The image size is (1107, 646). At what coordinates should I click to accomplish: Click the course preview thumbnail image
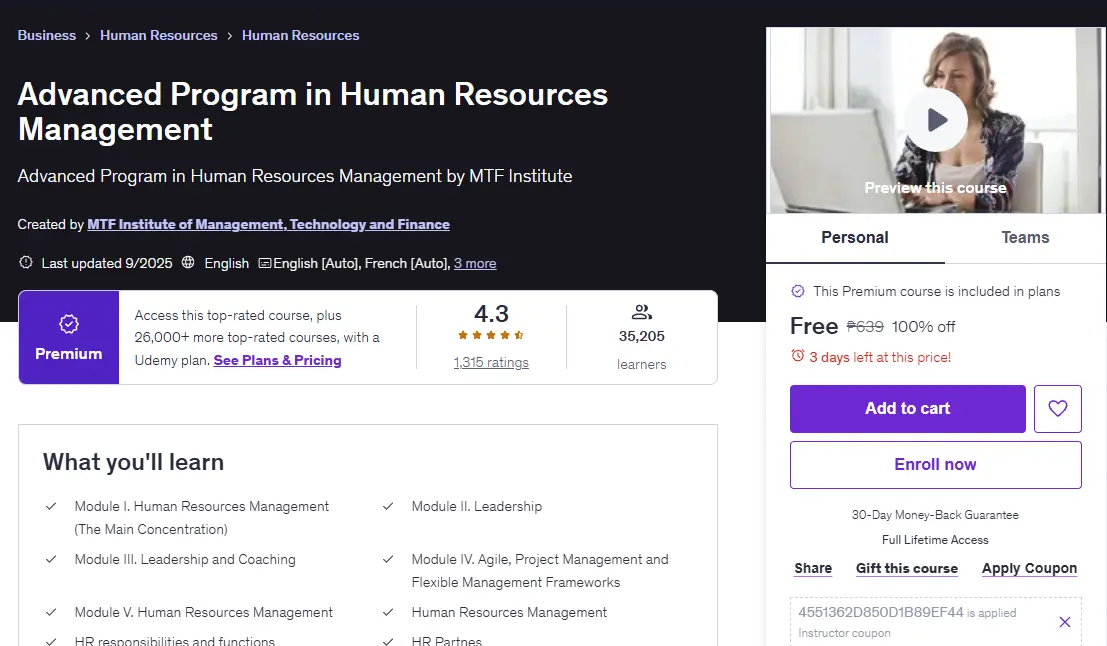tap(935, 120)
